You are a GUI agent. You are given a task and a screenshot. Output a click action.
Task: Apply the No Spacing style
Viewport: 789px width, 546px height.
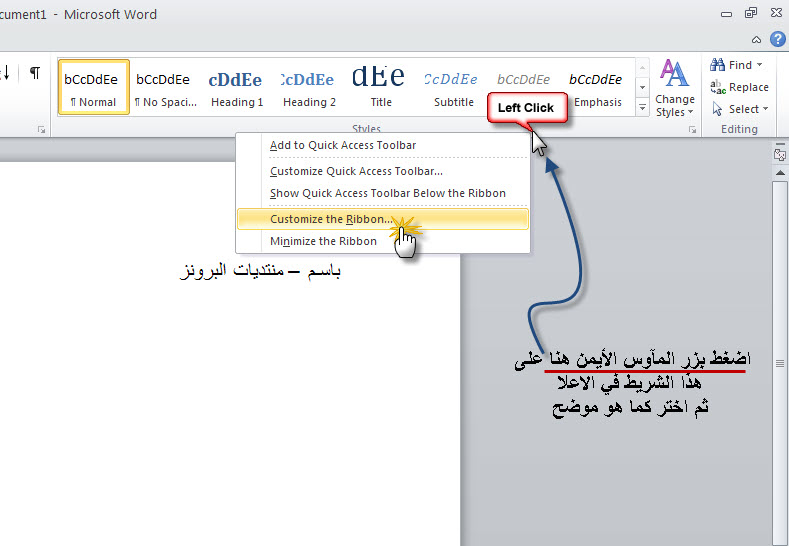tap(165, 87)
